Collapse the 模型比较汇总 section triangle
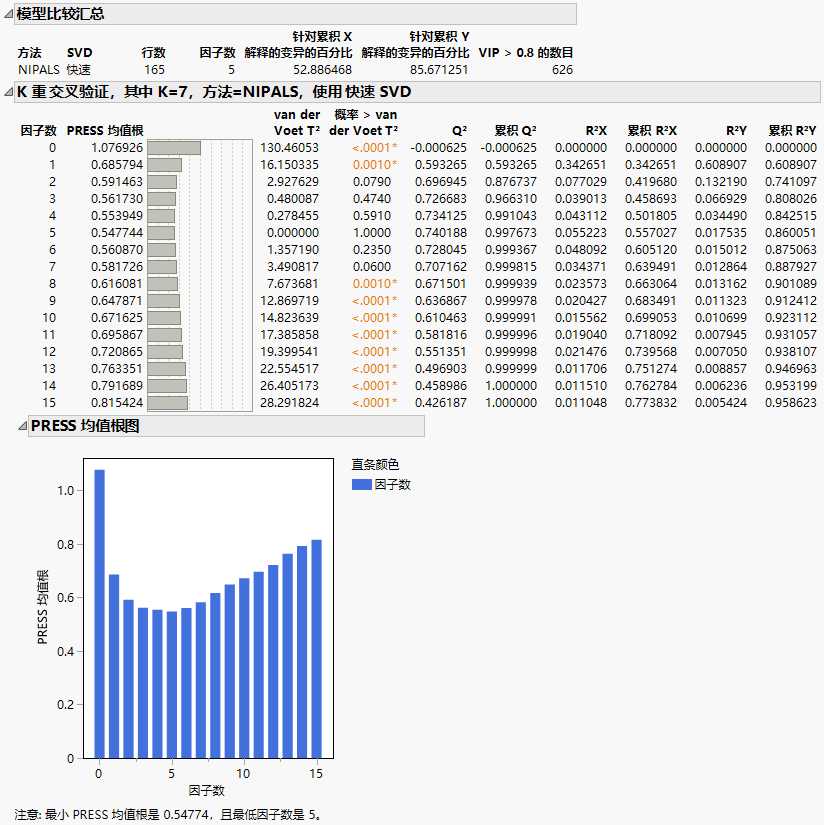 pos(9,14)
